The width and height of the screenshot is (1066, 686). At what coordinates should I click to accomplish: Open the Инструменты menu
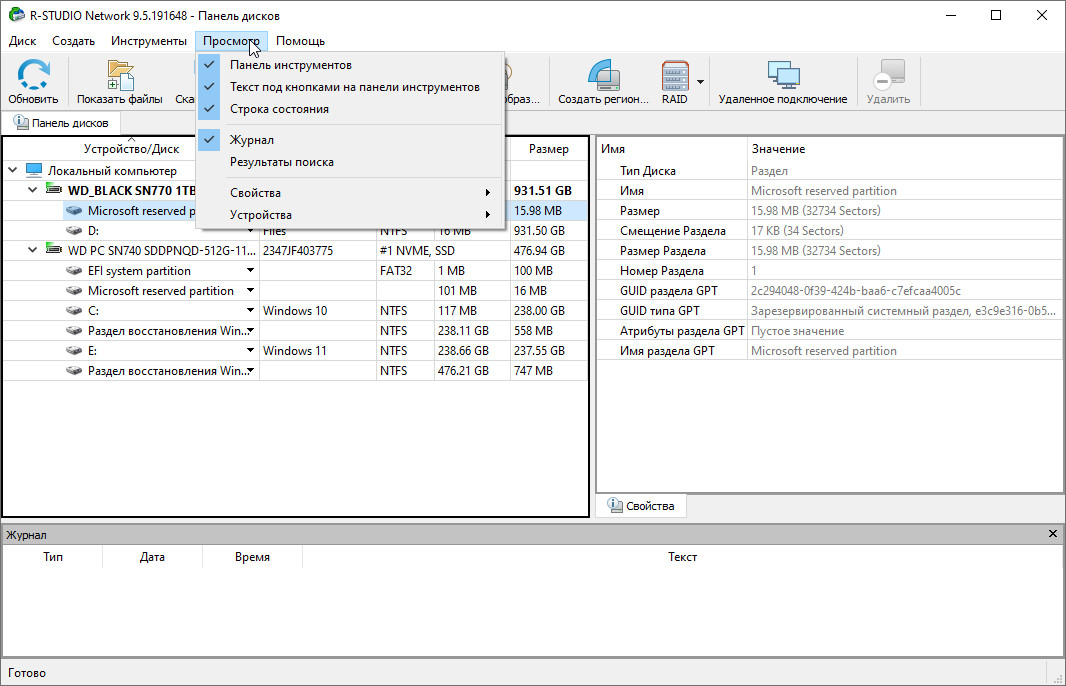(149, 41)
